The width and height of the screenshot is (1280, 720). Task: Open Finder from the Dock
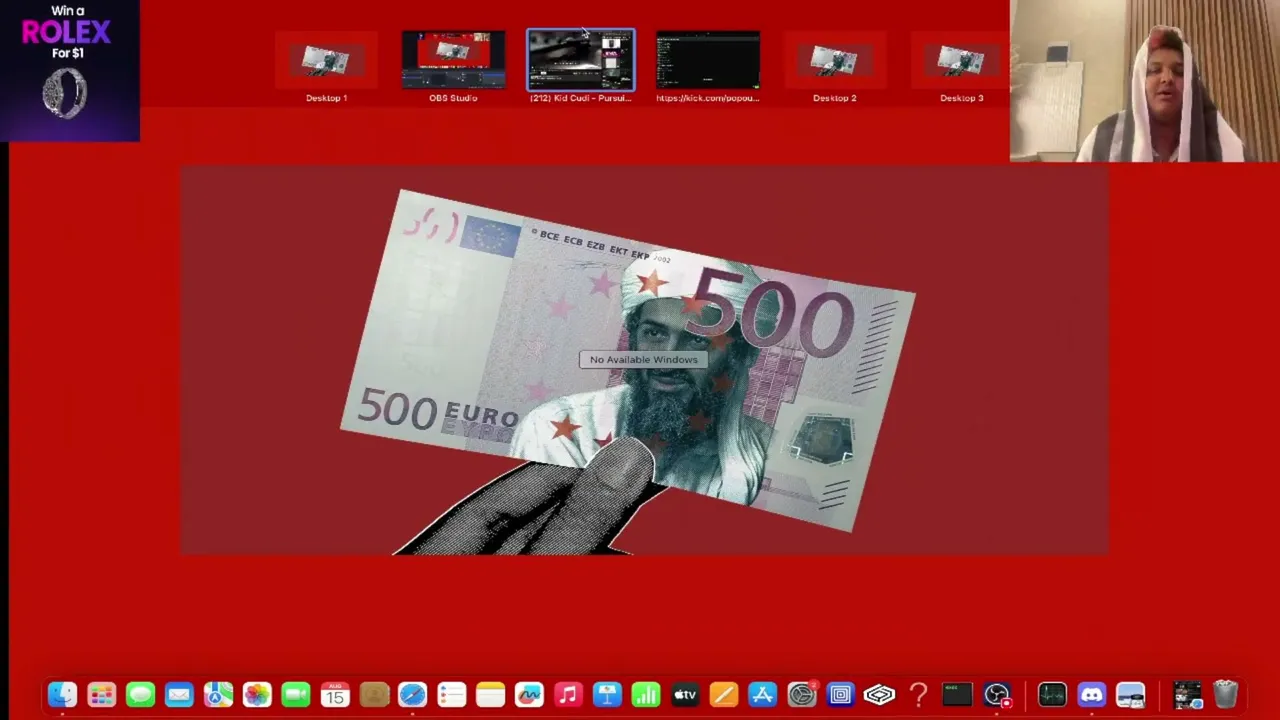tap(62, 694)
